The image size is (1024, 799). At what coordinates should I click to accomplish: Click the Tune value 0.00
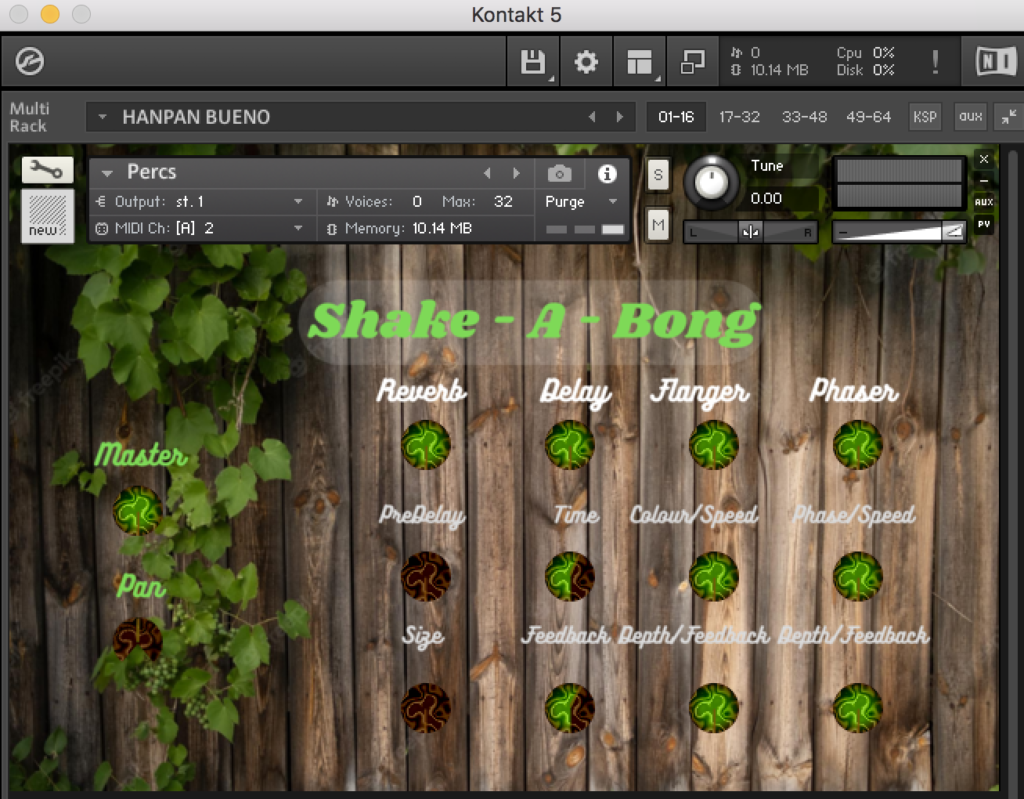(766, 198)
